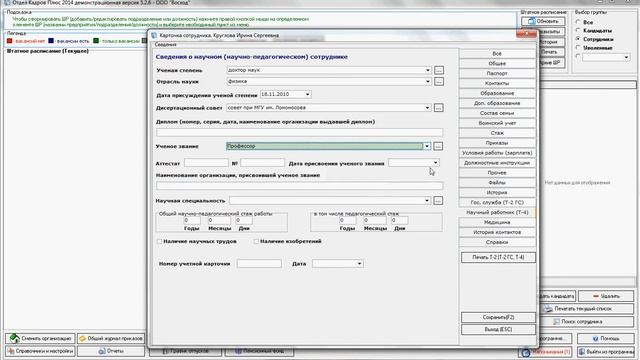
Task: Click Наименование организации, присвоившей ученое звание field
Action: [x=300, y=186]
